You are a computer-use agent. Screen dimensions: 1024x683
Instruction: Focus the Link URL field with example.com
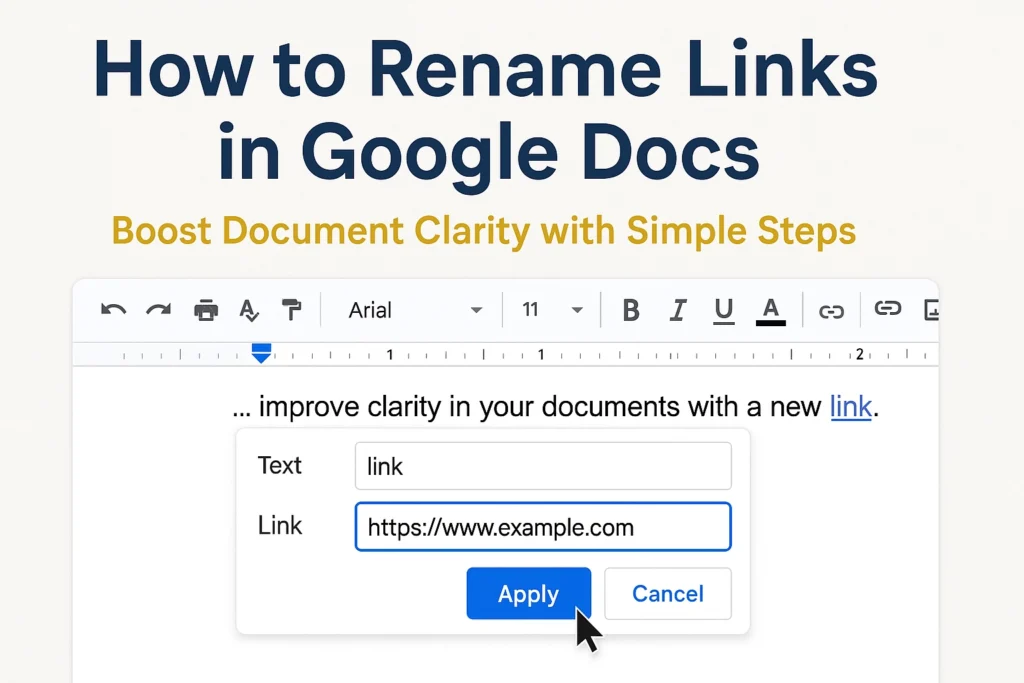click(x=542, y=527)
